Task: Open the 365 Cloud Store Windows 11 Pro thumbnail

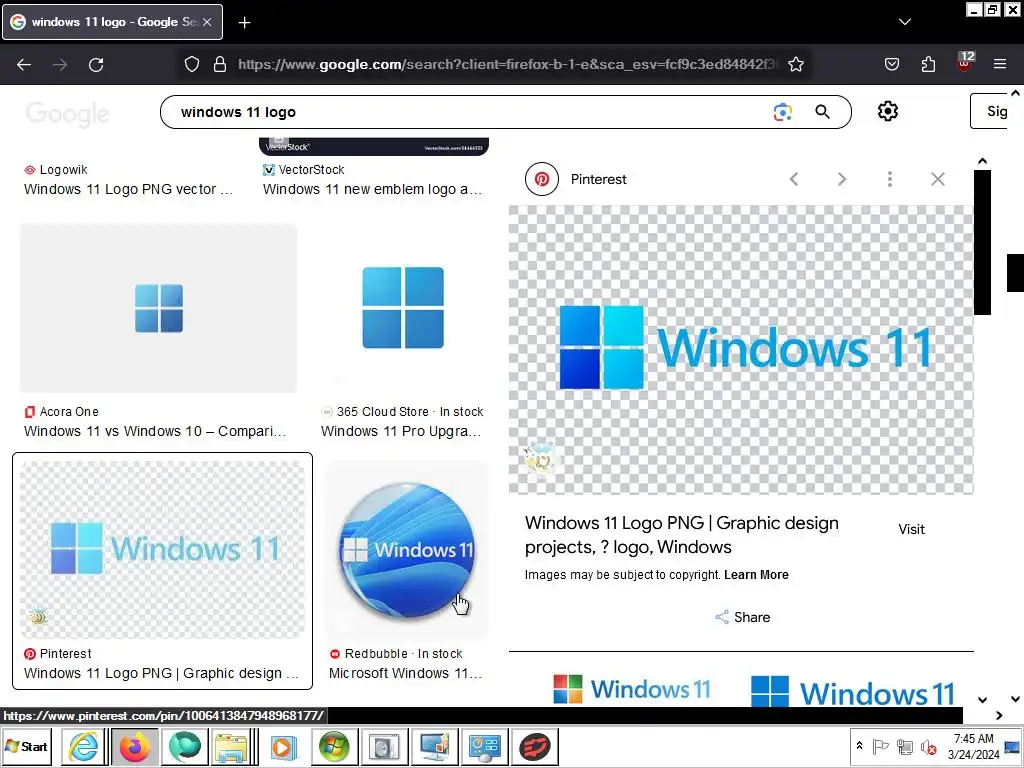Action: coord(403,308)
